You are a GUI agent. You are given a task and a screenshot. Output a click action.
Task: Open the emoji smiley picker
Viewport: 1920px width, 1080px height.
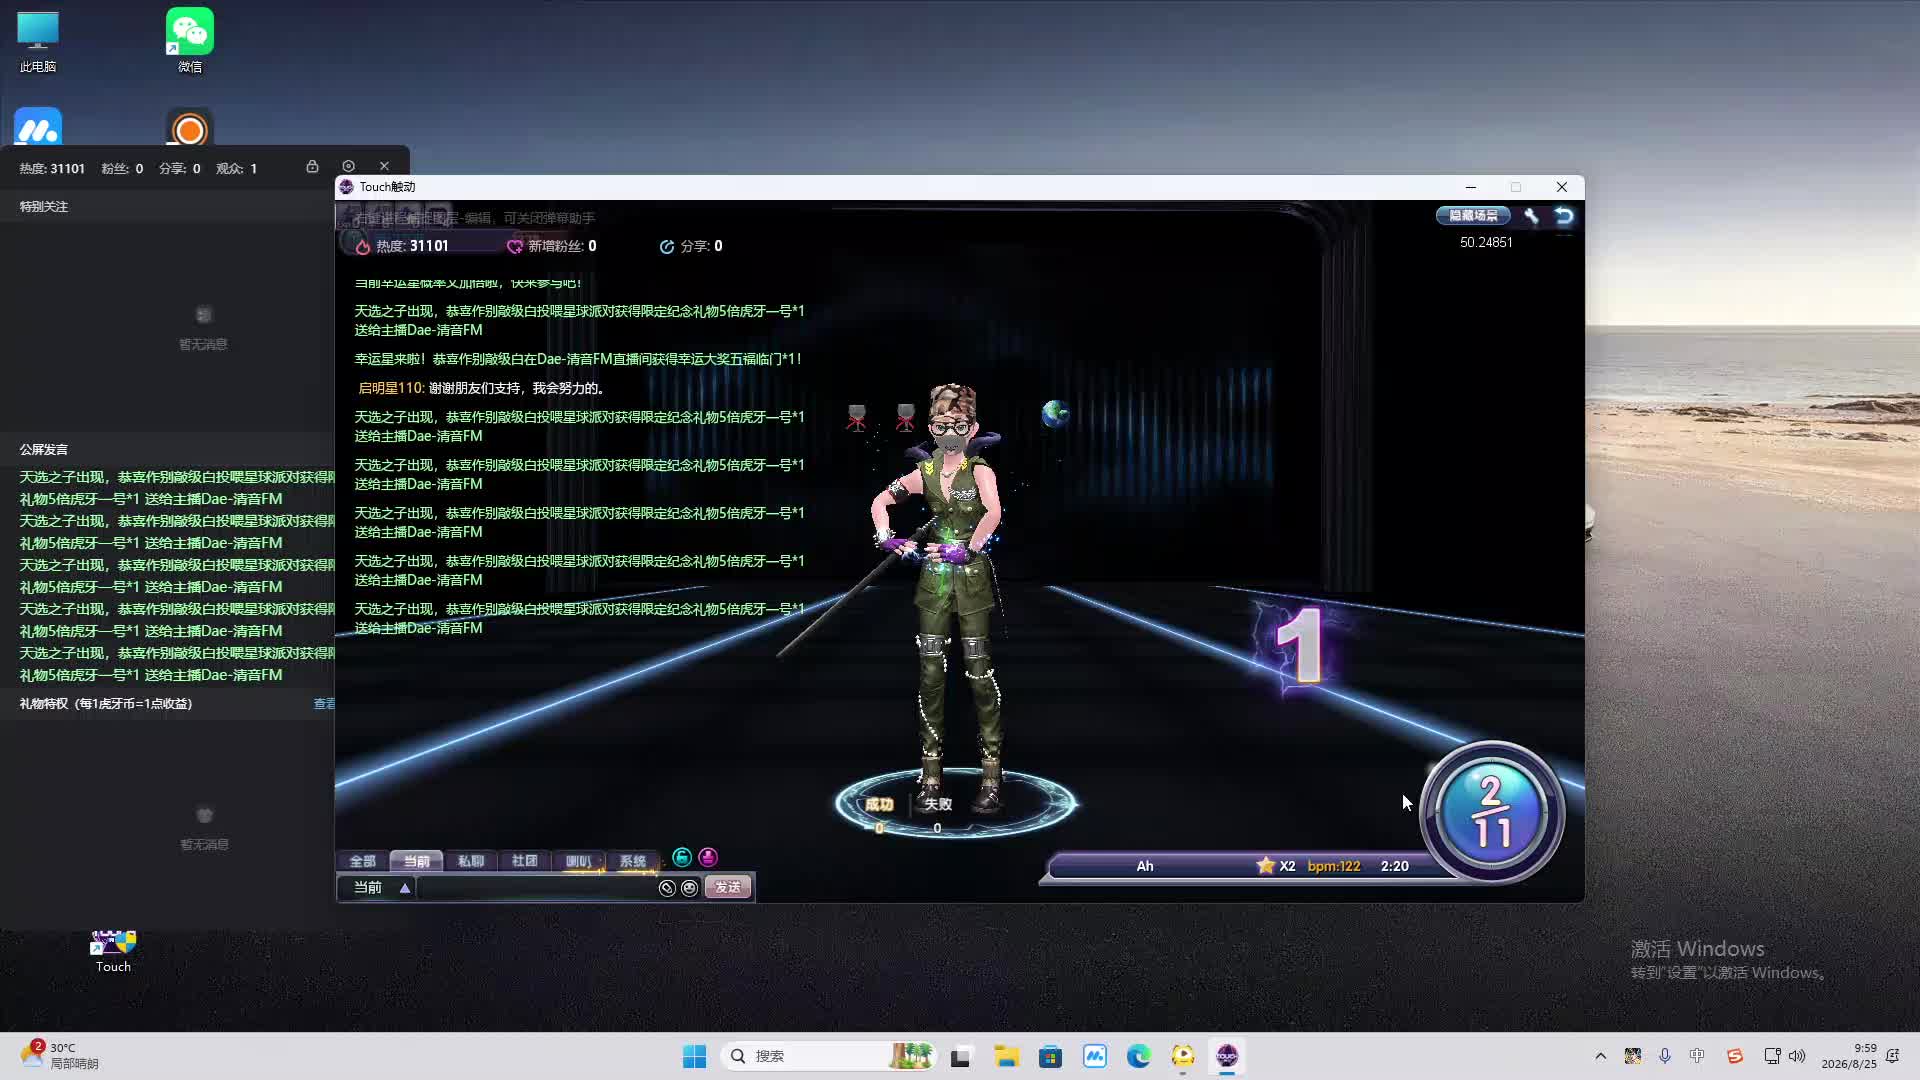(689, 888)
